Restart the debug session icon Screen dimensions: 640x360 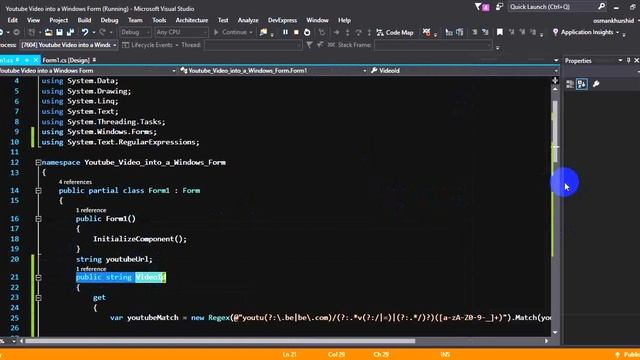click(307, 32)
